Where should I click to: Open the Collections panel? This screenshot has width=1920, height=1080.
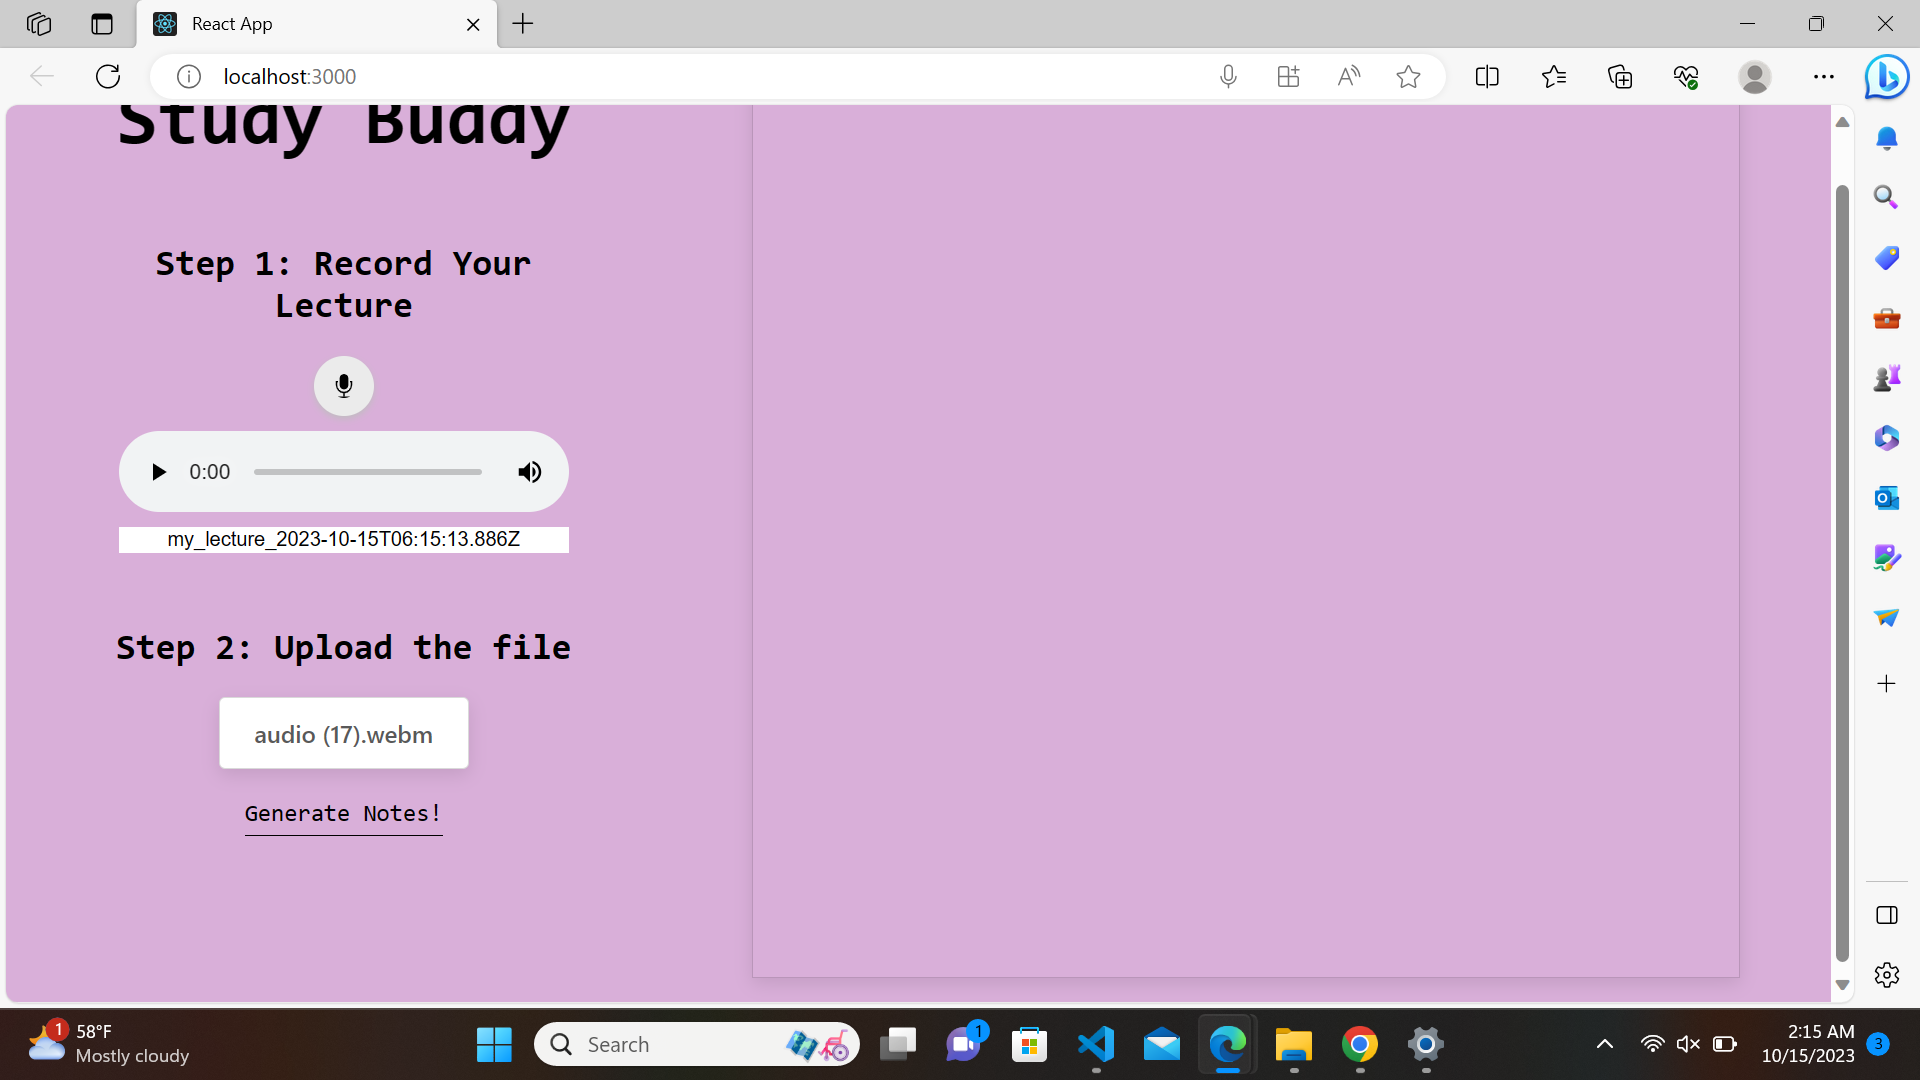(1620, 76)
